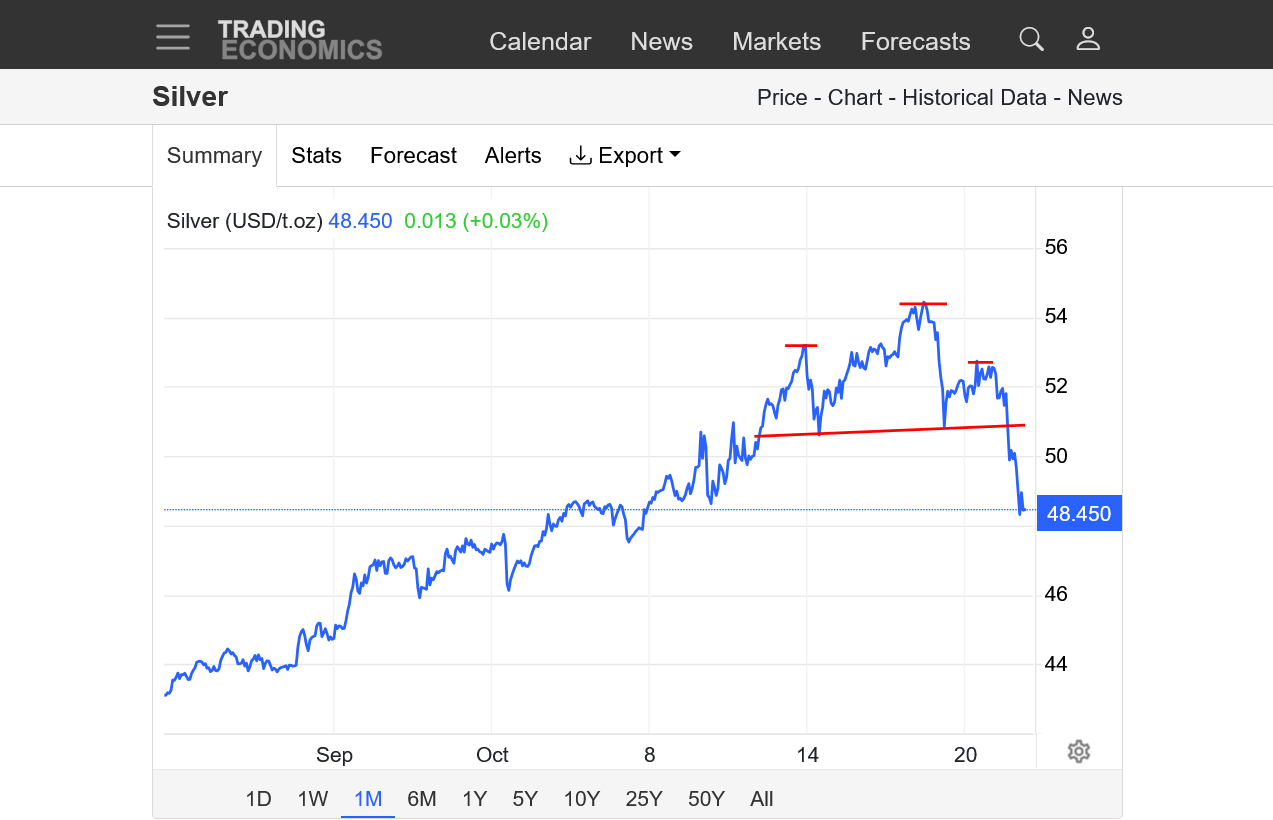The height and width of the screenshot is (820, 1273).
Task: Select the 1D time range
Action: tap(258, 799)
